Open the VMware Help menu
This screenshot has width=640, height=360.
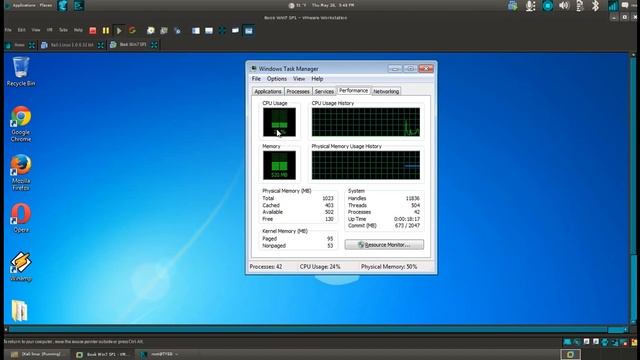(78, 30)
